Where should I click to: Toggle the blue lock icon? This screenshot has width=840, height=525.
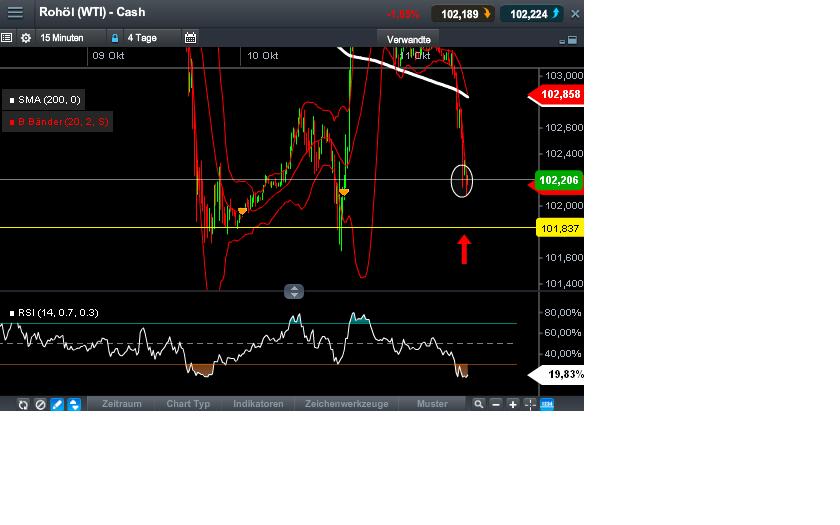(x=114, y=38)
